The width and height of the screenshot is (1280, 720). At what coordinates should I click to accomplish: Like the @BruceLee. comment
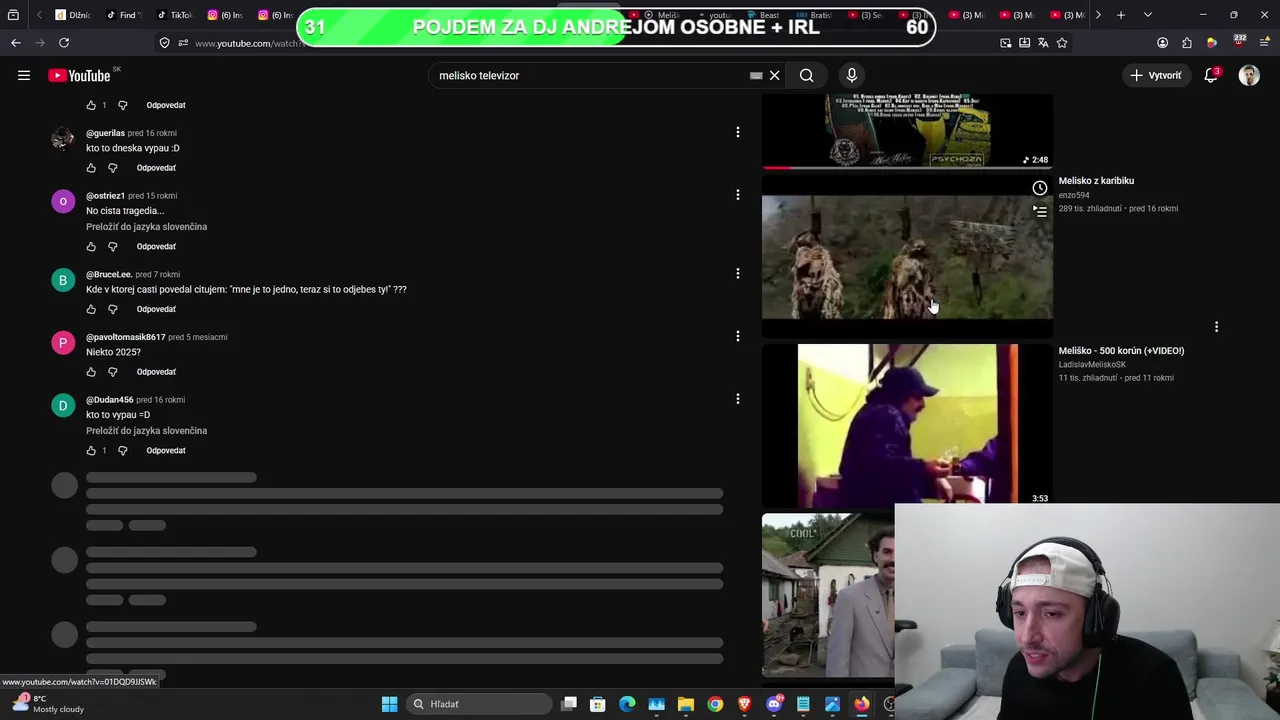(x=91, y=309)
